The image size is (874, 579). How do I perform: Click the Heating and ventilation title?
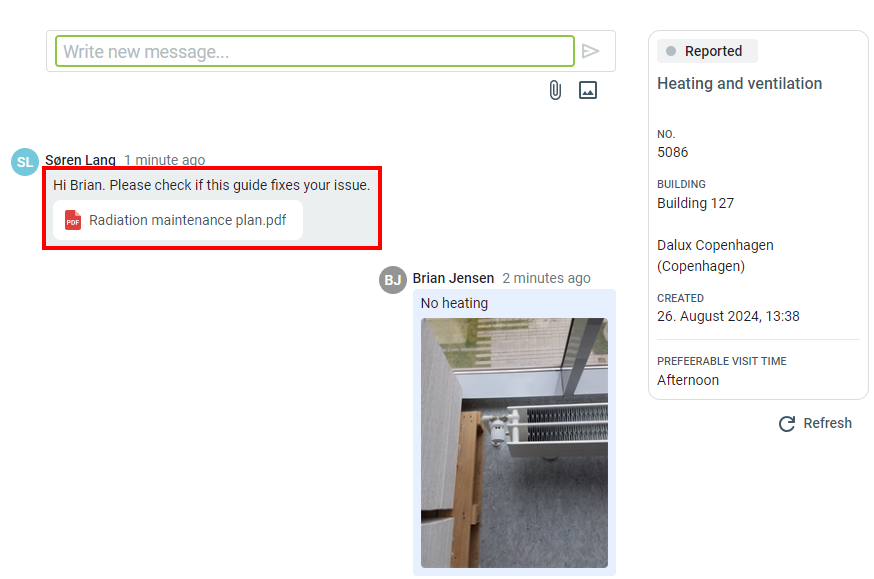[x=739, y=84]
